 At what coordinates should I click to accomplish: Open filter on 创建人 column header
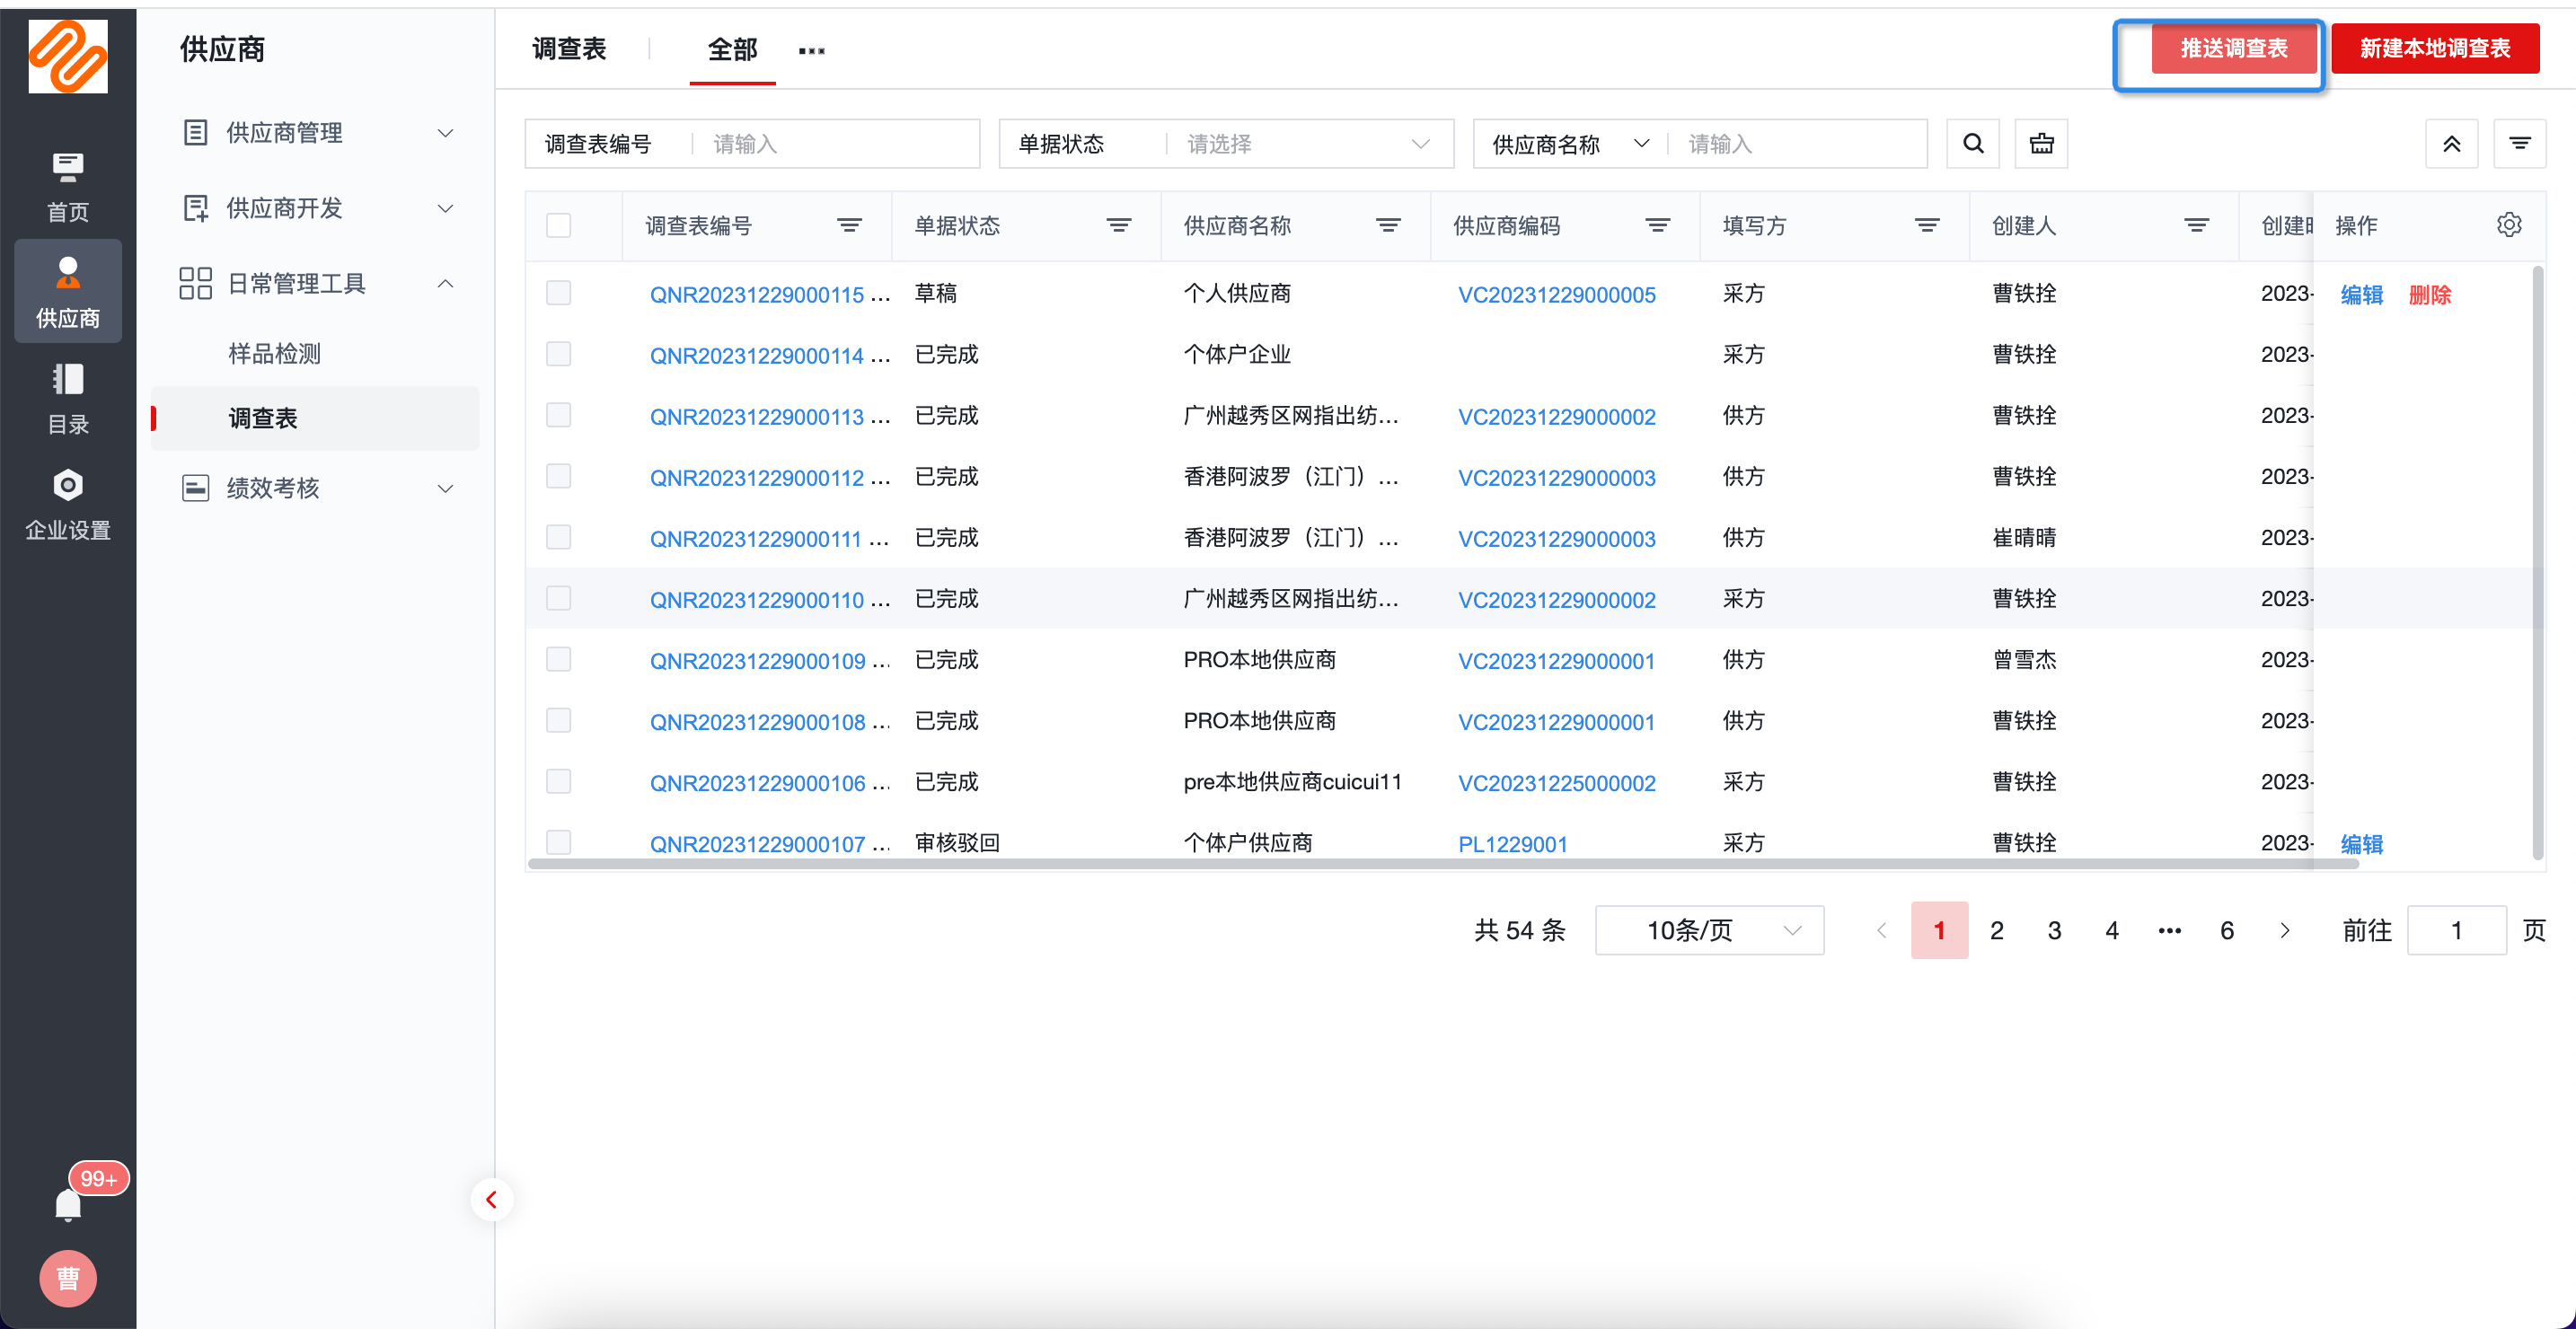pyautogui.click(x=2196, y=225)
